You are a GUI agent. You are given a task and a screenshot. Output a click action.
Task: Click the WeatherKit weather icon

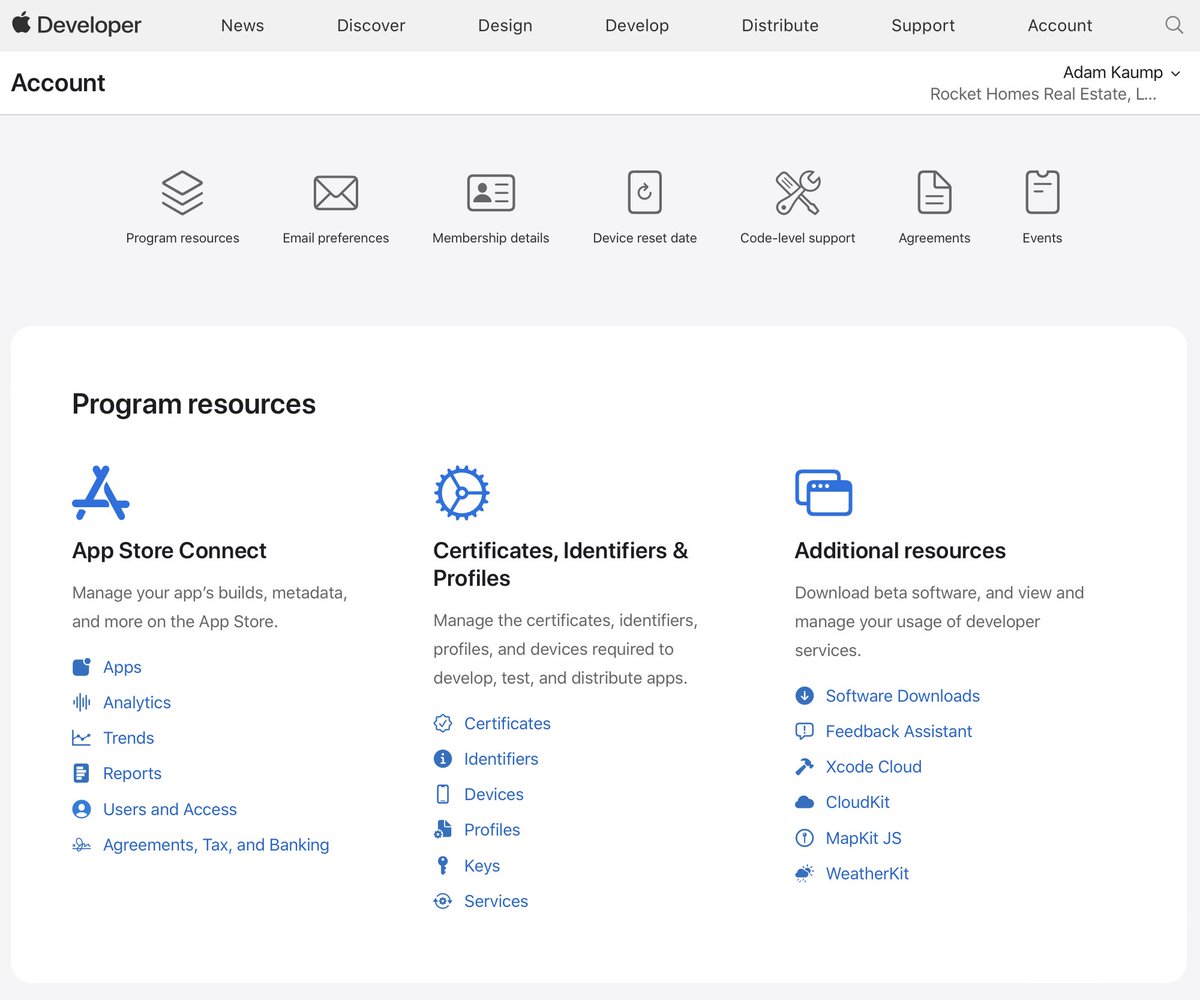(804, 874)
